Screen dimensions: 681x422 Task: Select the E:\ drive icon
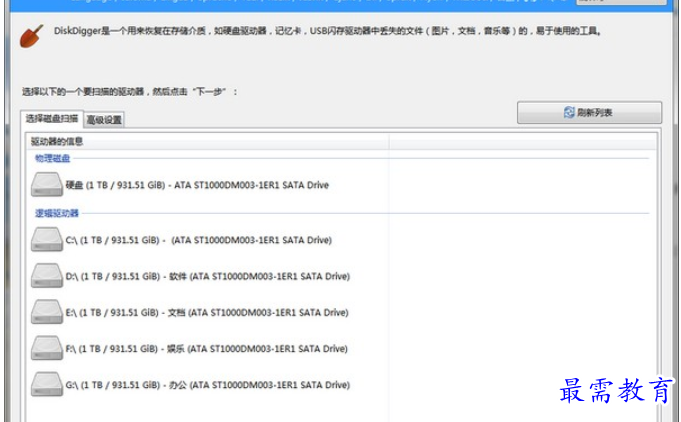pos(47,312)
